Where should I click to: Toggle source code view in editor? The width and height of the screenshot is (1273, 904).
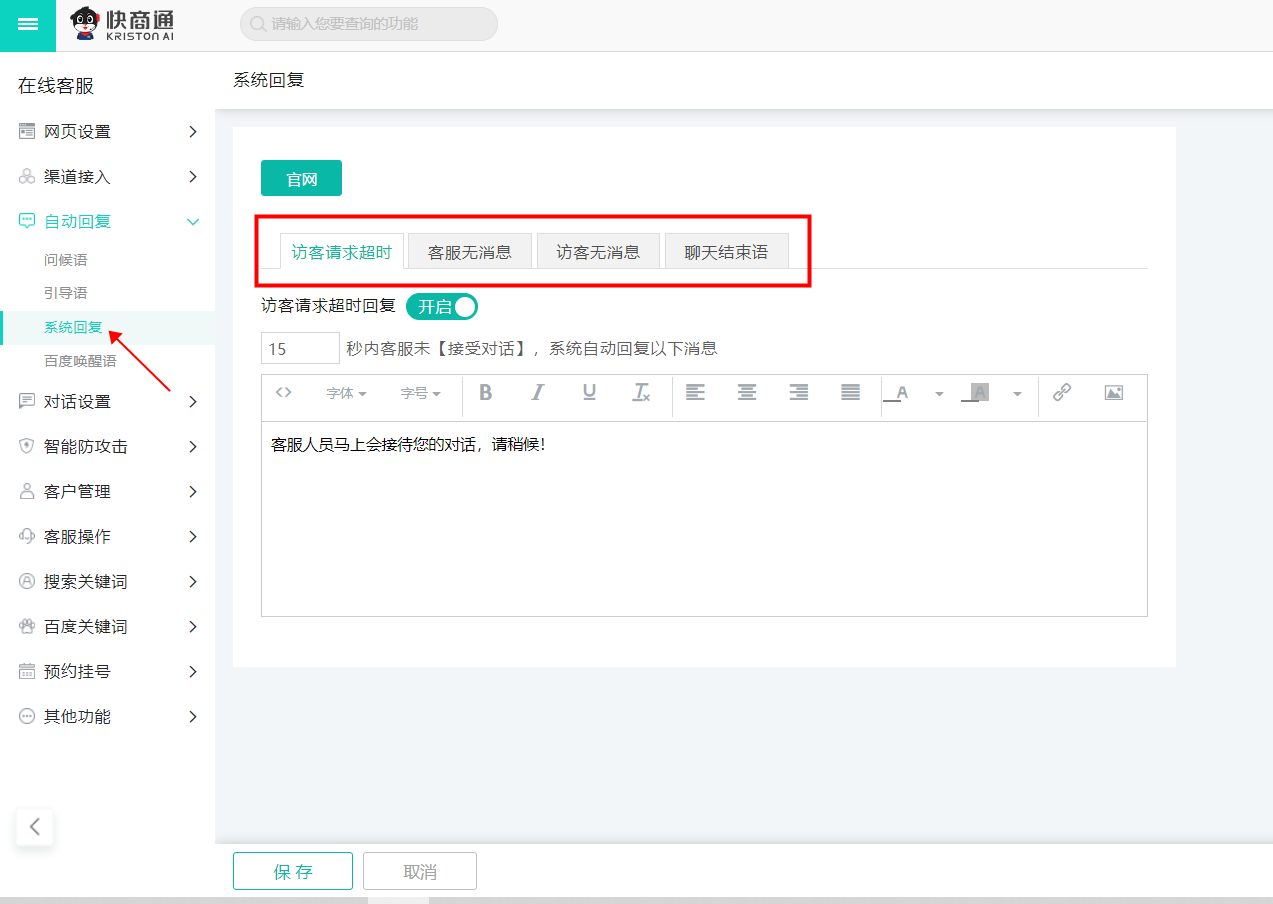pos(283,393)
